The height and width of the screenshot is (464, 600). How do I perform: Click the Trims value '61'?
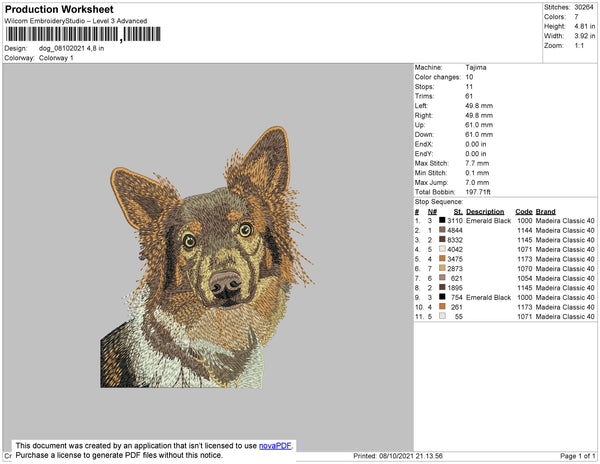469,96
